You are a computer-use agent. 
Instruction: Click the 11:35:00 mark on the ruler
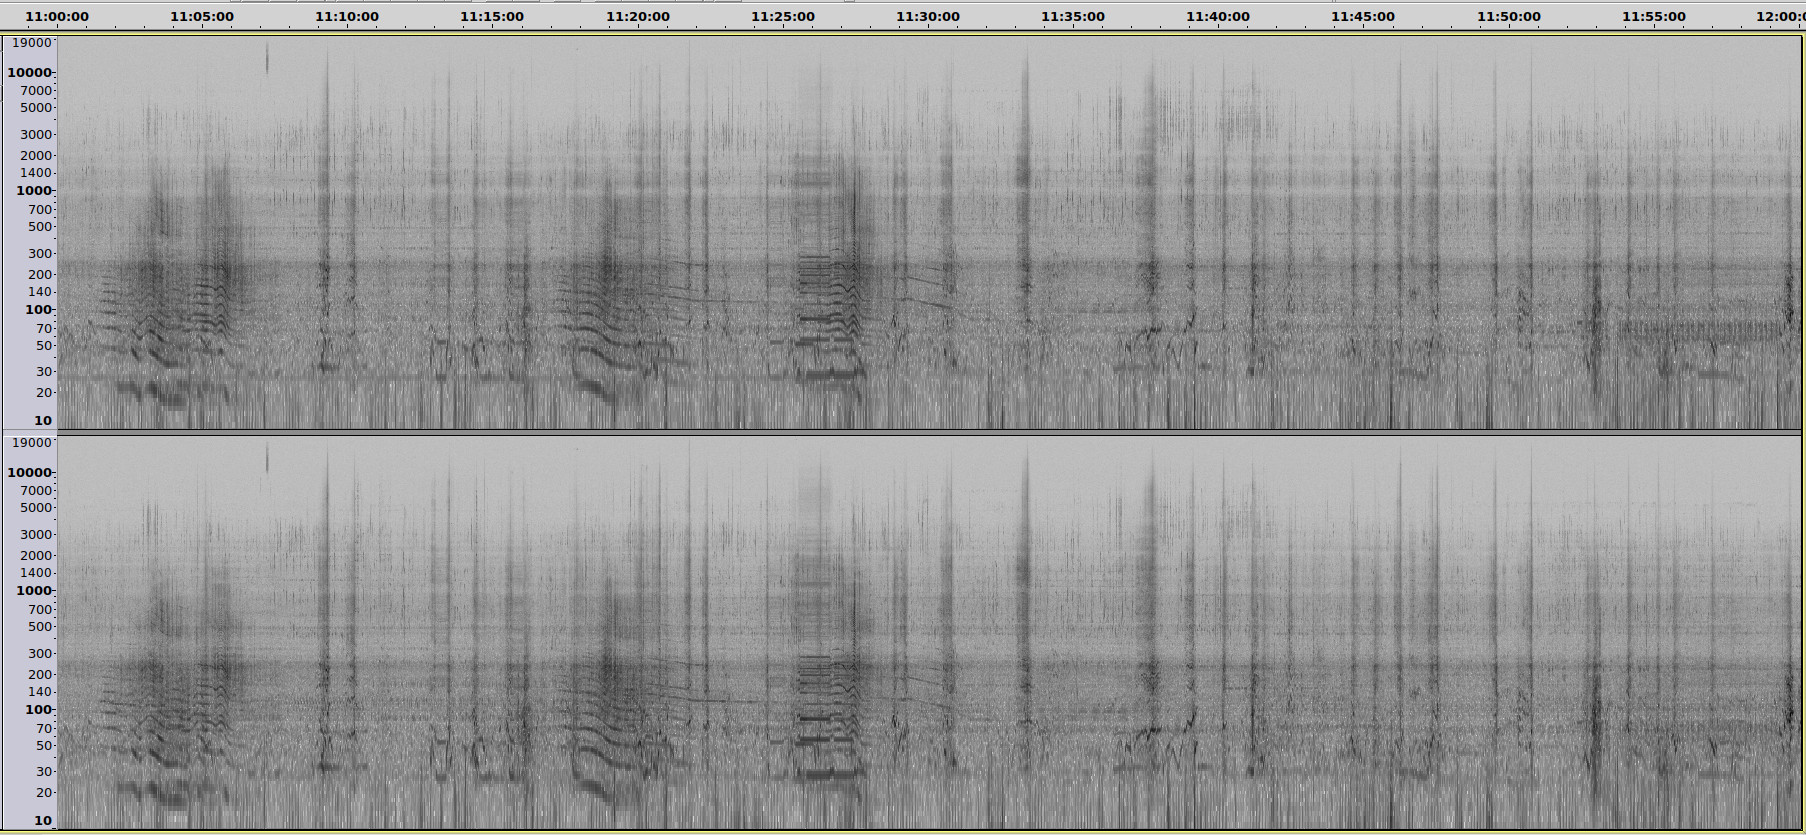(1072, 17)
